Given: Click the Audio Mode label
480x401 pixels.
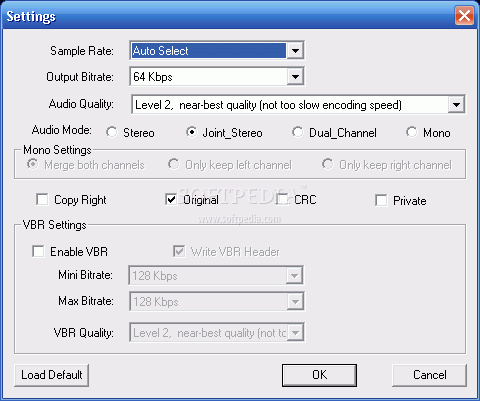Looking at the screenshot, I should click(61, 130).
